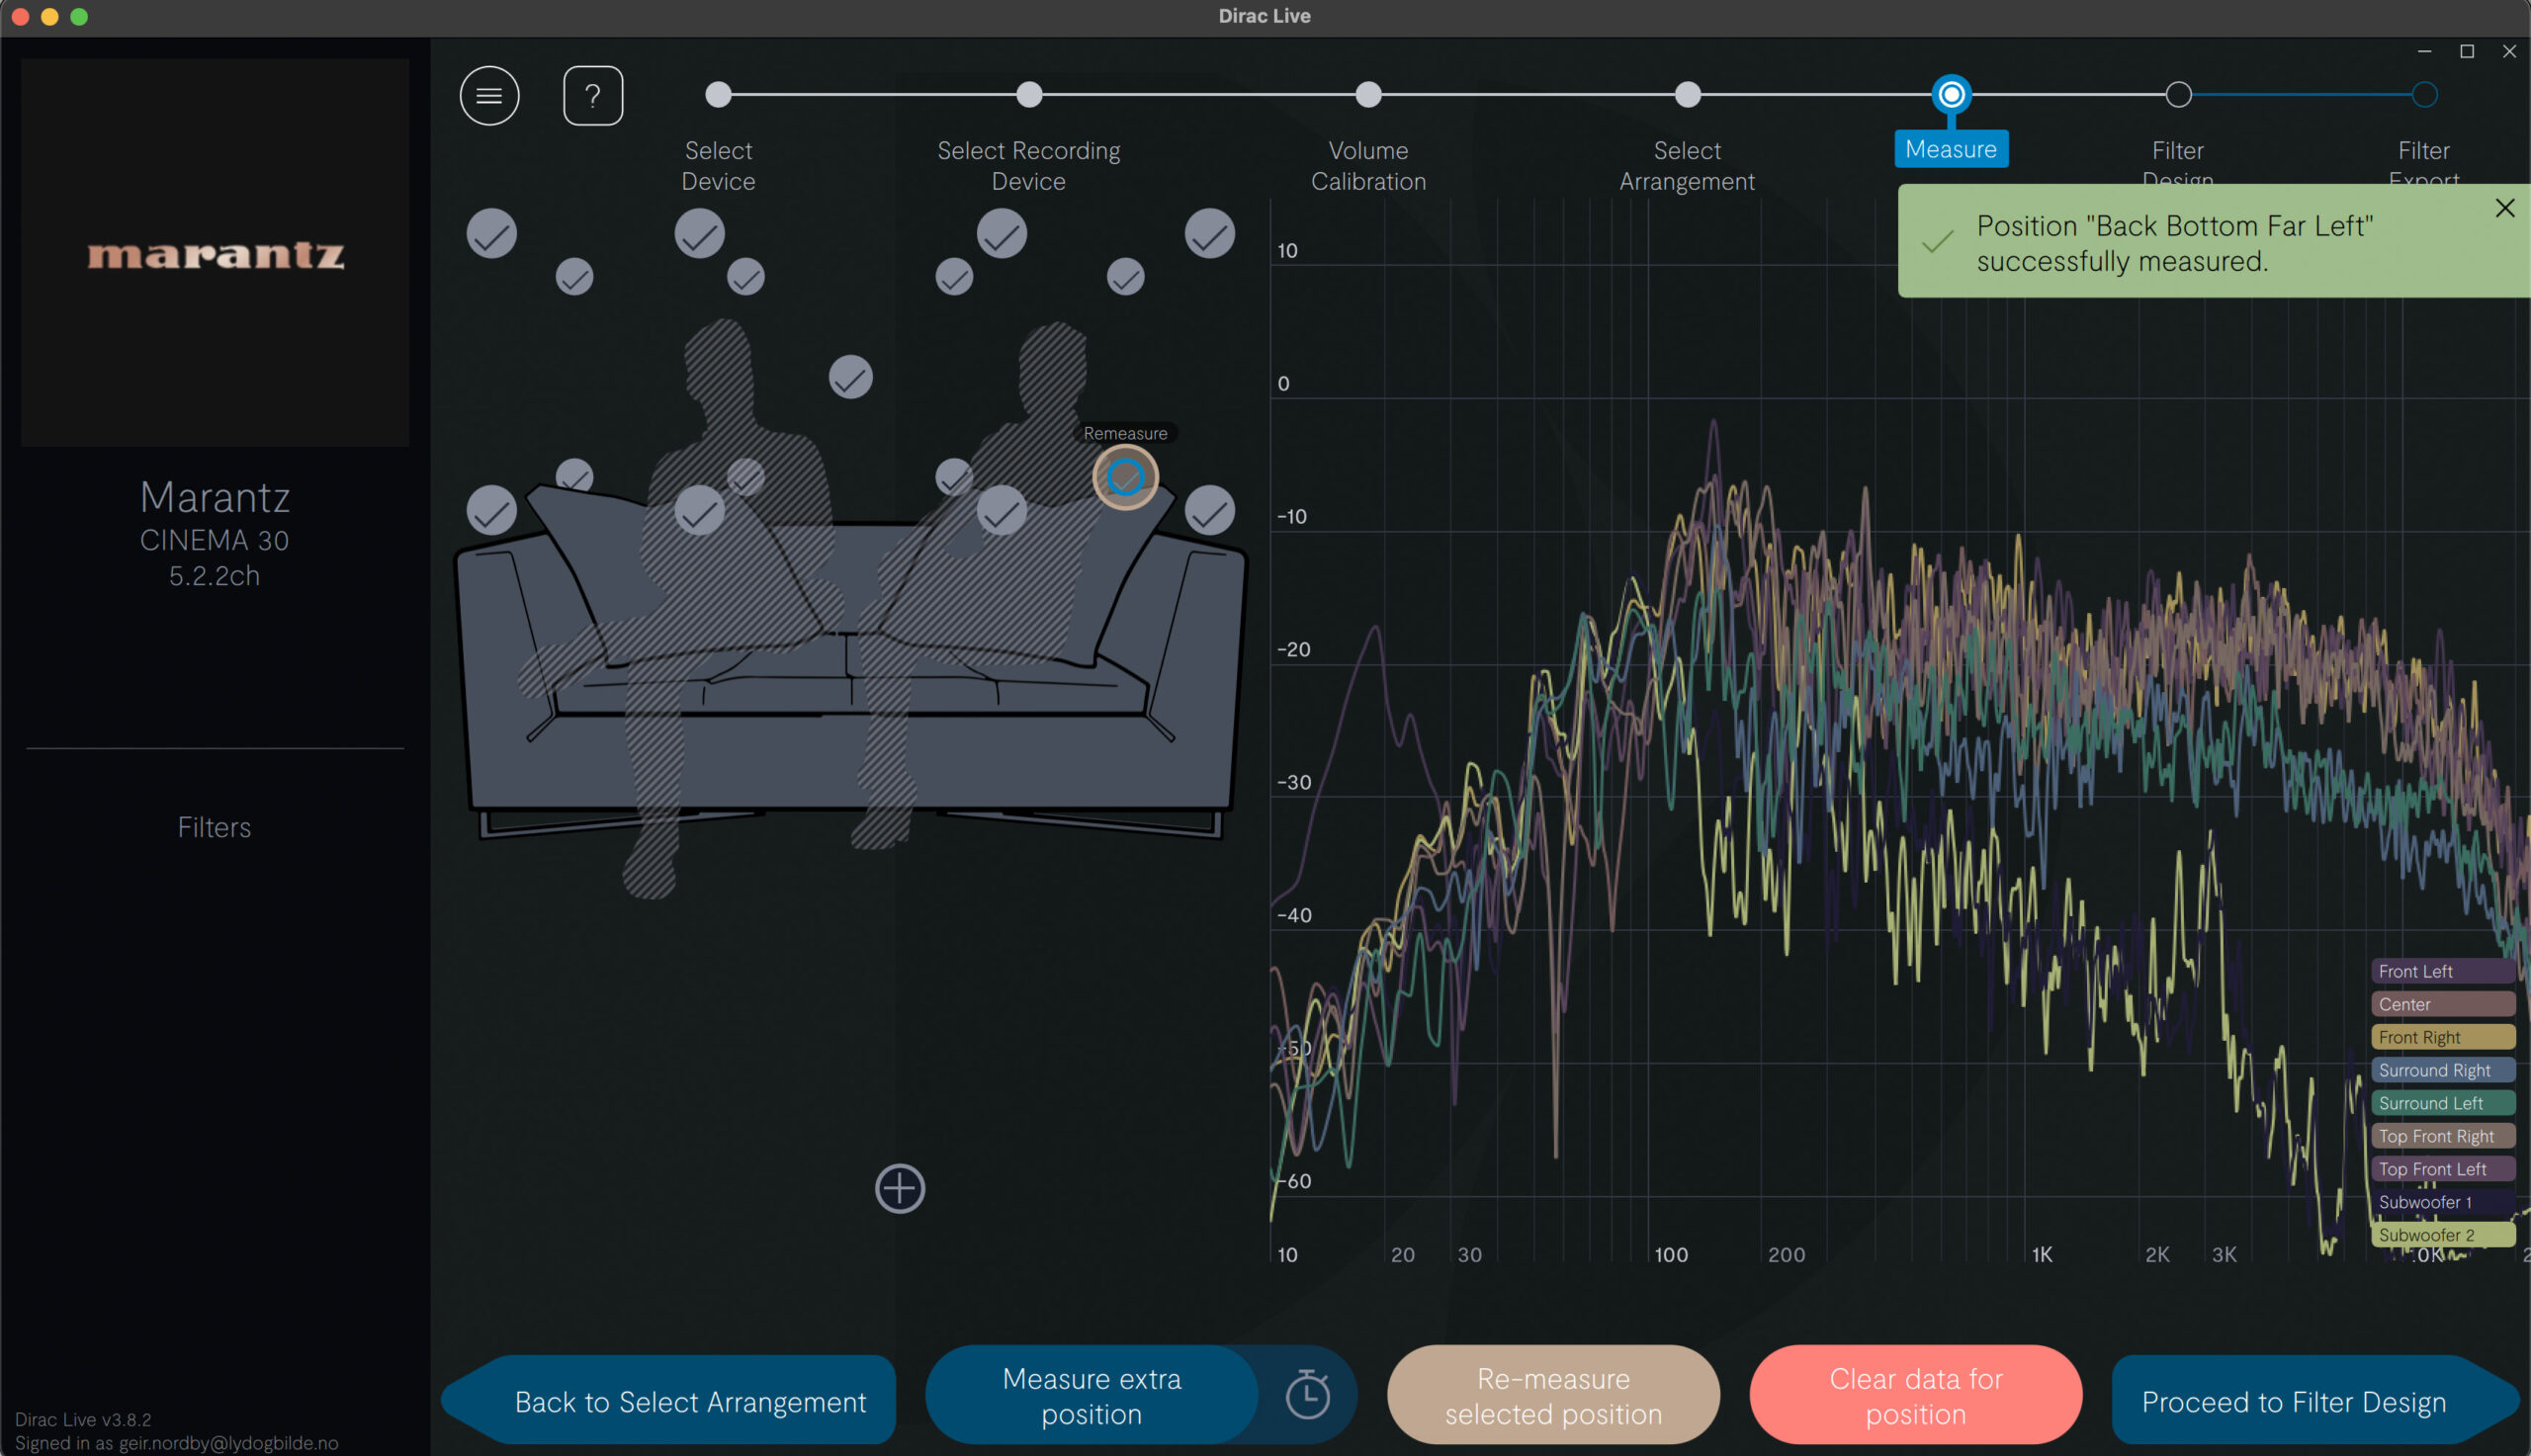Toggle Subwoofer 2 curve visibility
The height and width of the screenshot is (1456, 2531).
[x=2442, y=1234]
